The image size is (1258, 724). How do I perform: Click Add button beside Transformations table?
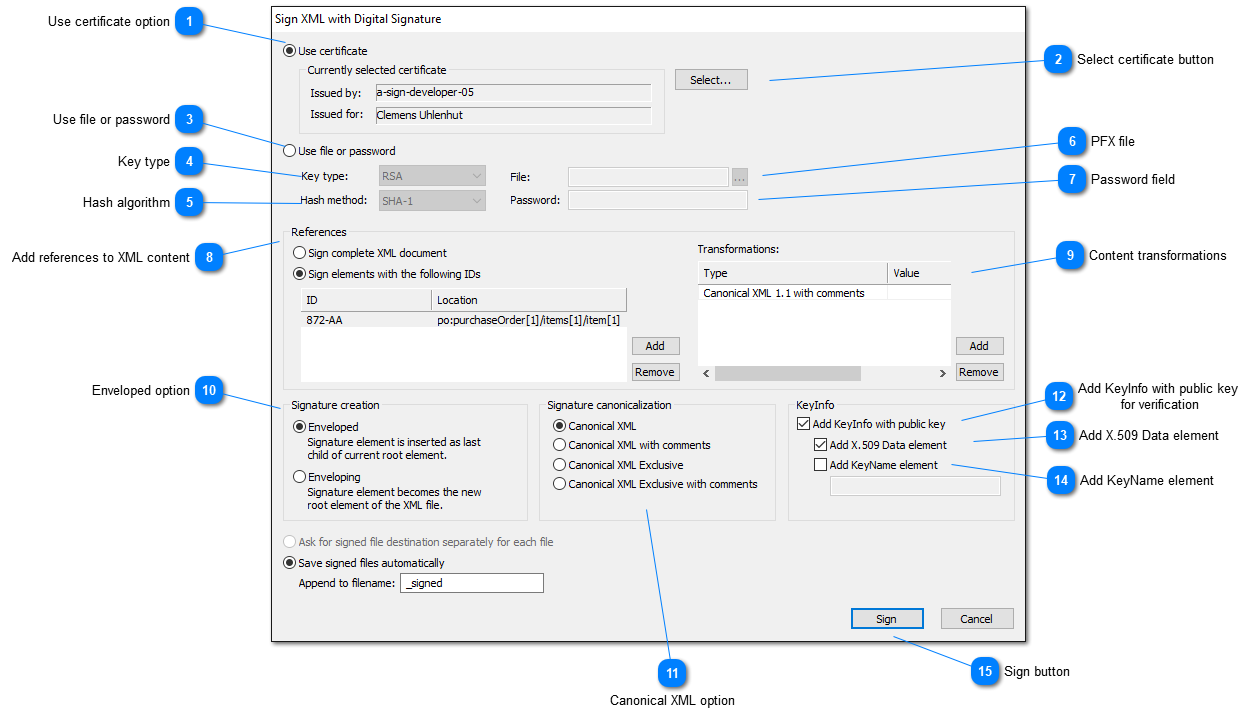[979, 346]
